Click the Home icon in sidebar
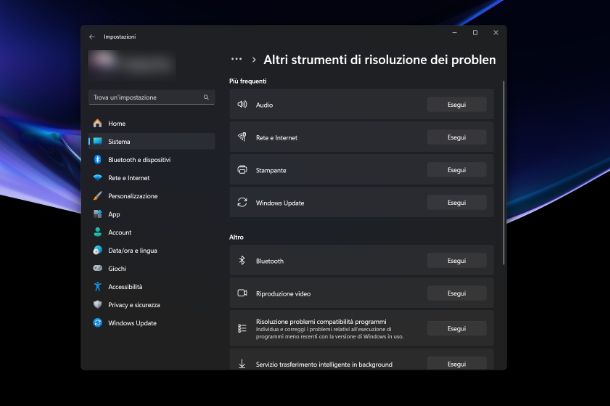Image resolution: width=610 pixels, height=406 pixels. click(x=97, y=123)
